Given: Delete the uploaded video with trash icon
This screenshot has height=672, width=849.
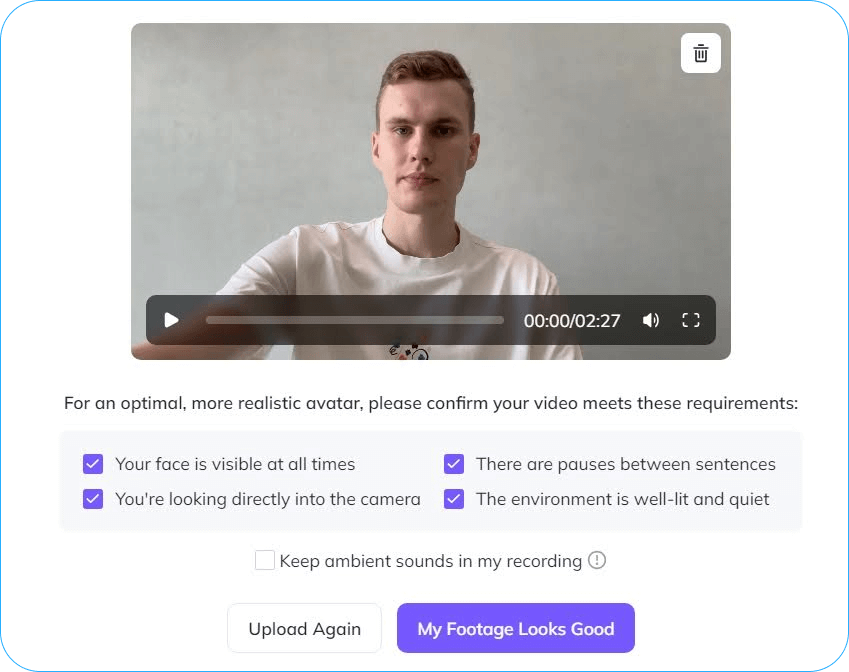Looking at the screenshot, I should click(700, 53).
